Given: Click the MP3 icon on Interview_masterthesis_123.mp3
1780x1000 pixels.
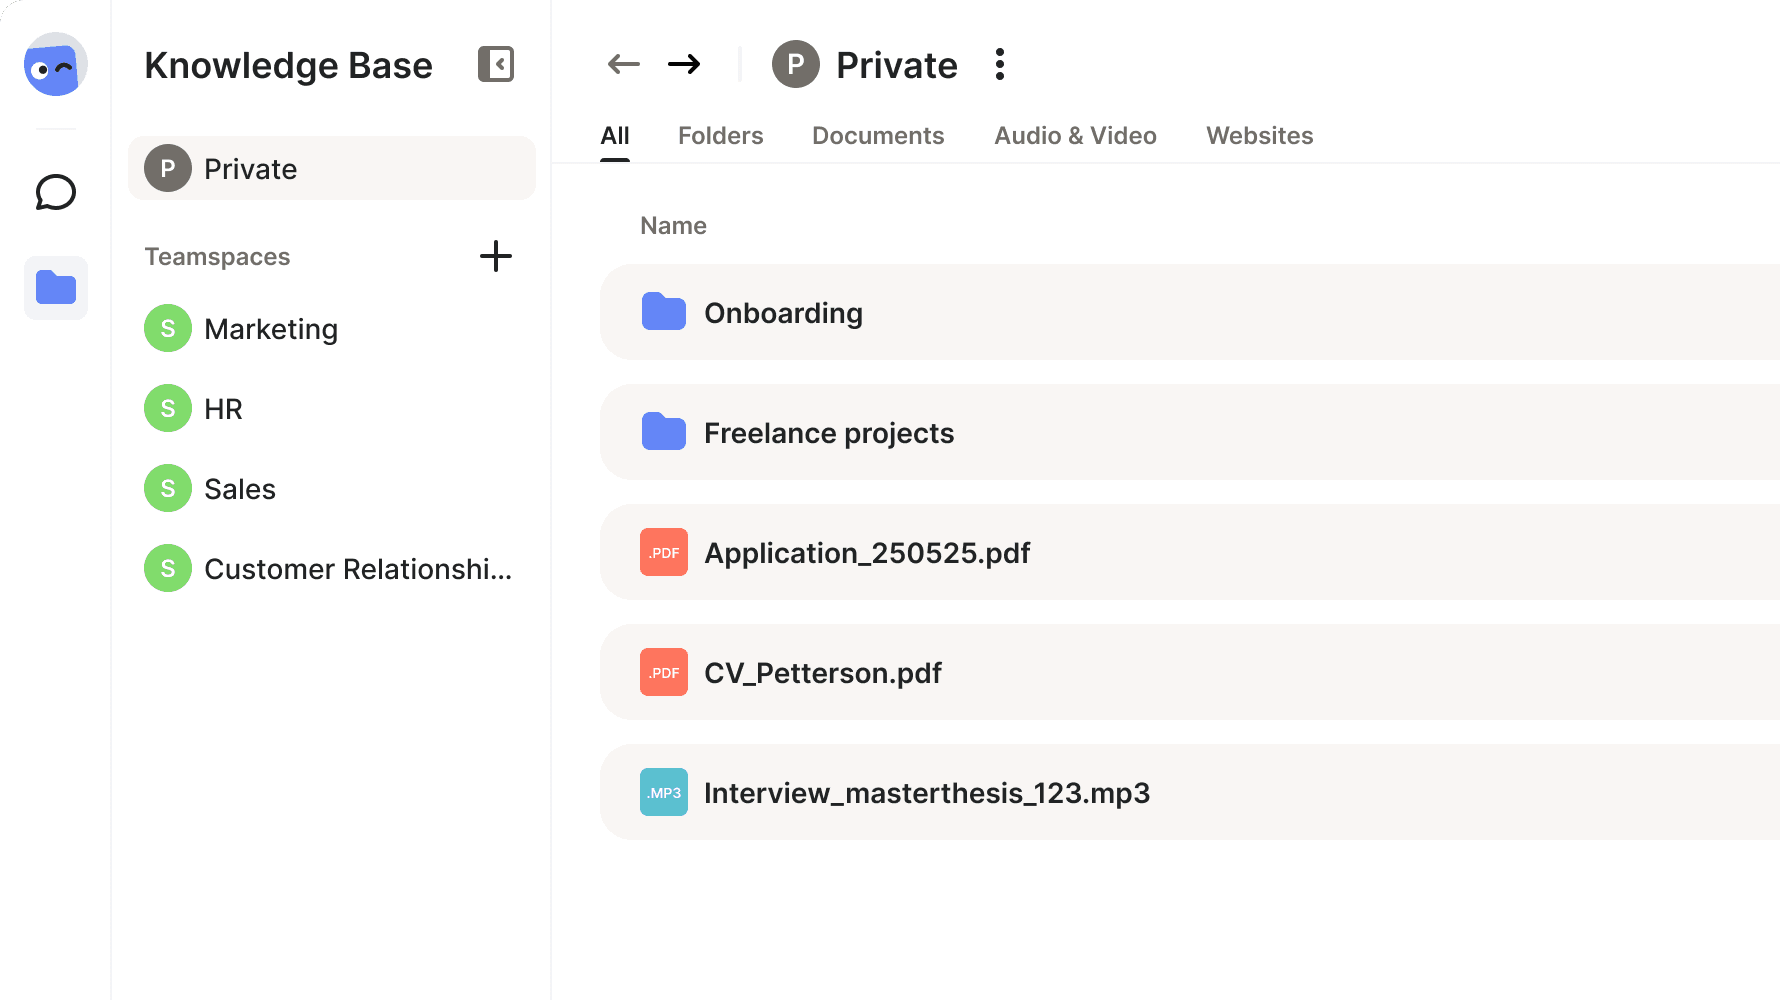Looking at the screenshot, I should click(663, 792).
